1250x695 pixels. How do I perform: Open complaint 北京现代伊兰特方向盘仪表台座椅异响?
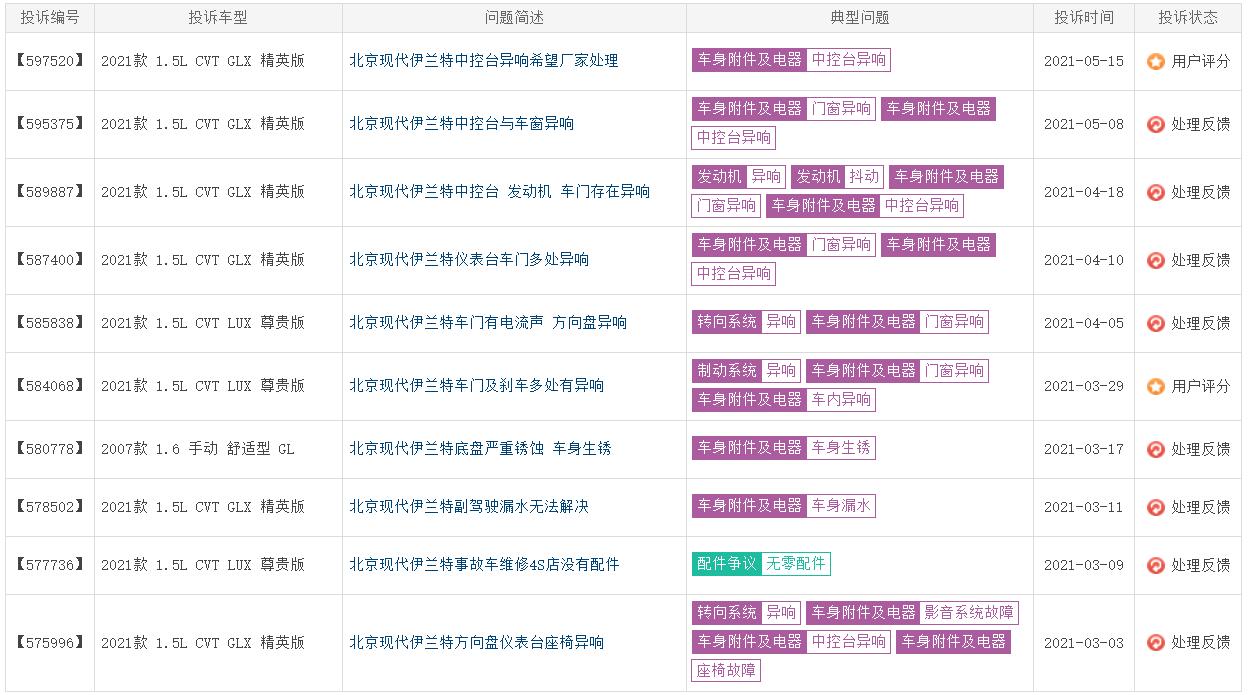(x=477, y=643)
